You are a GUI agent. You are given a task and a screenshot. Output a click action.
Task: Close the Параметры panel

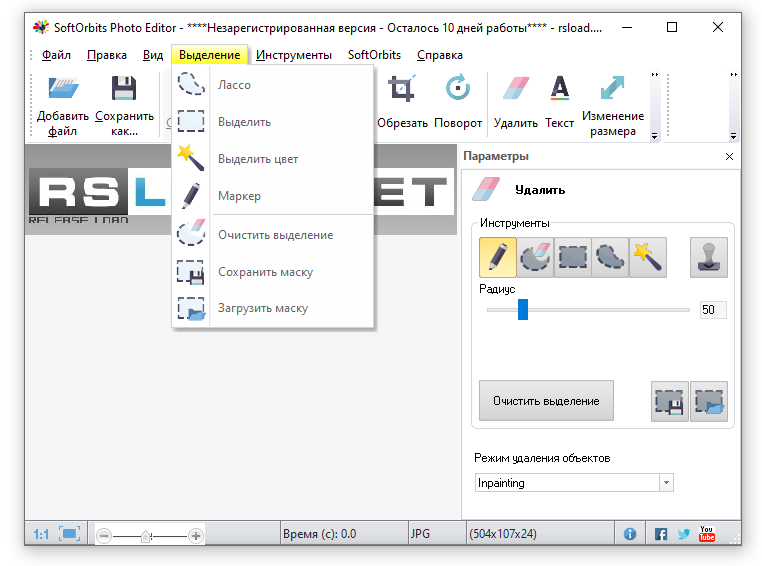point(729,156)
